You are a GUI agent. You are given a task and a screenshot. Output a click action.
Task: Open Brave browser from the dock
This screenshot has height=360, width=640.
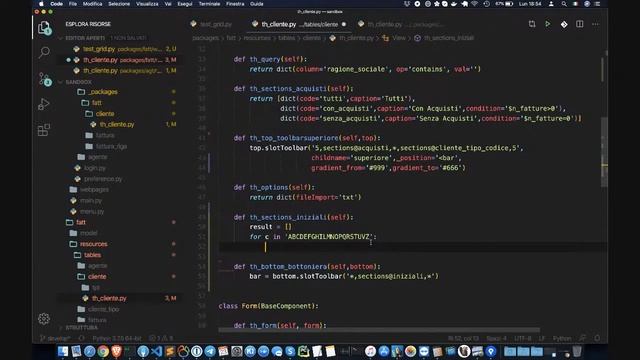(116, 351)
